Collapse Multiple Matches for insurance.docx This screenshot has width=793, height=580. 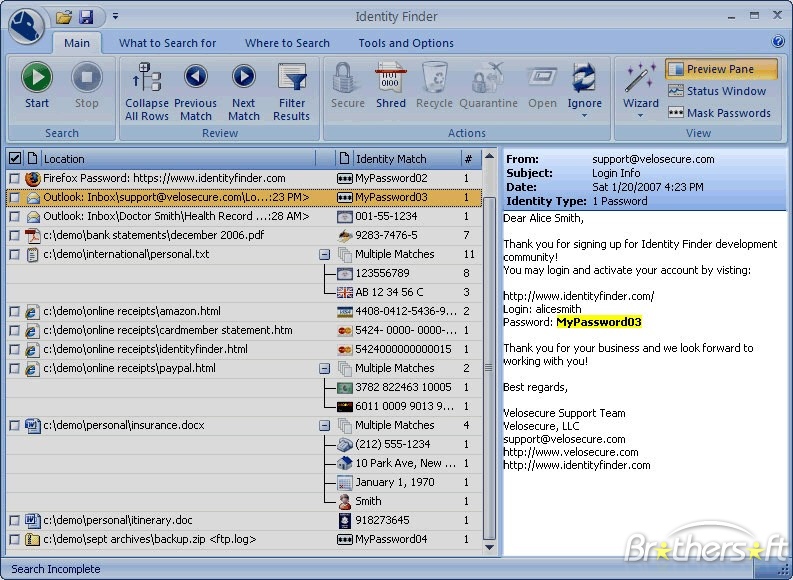tap(325, 426)
